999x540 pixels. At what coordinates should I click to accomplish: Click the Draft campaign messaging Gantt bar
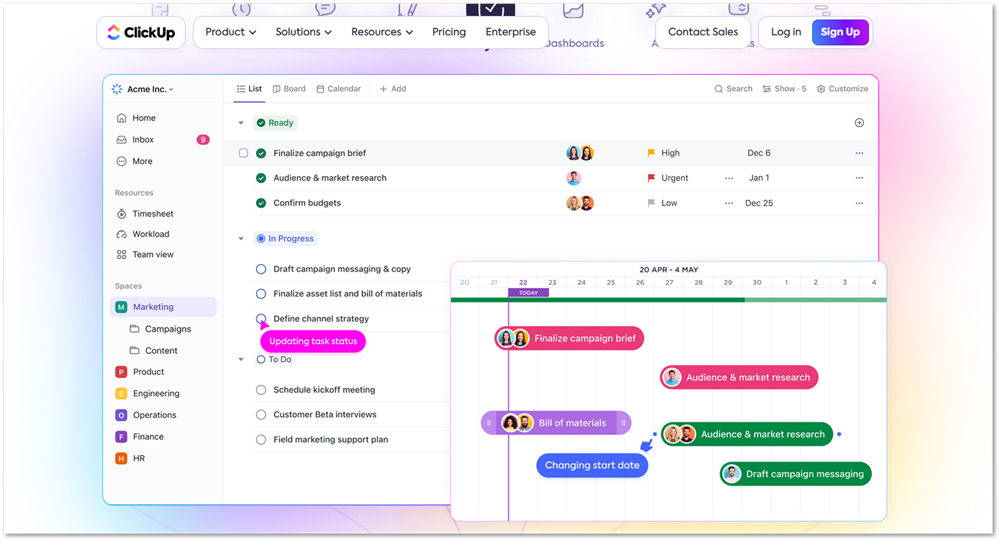click(795, 474)
